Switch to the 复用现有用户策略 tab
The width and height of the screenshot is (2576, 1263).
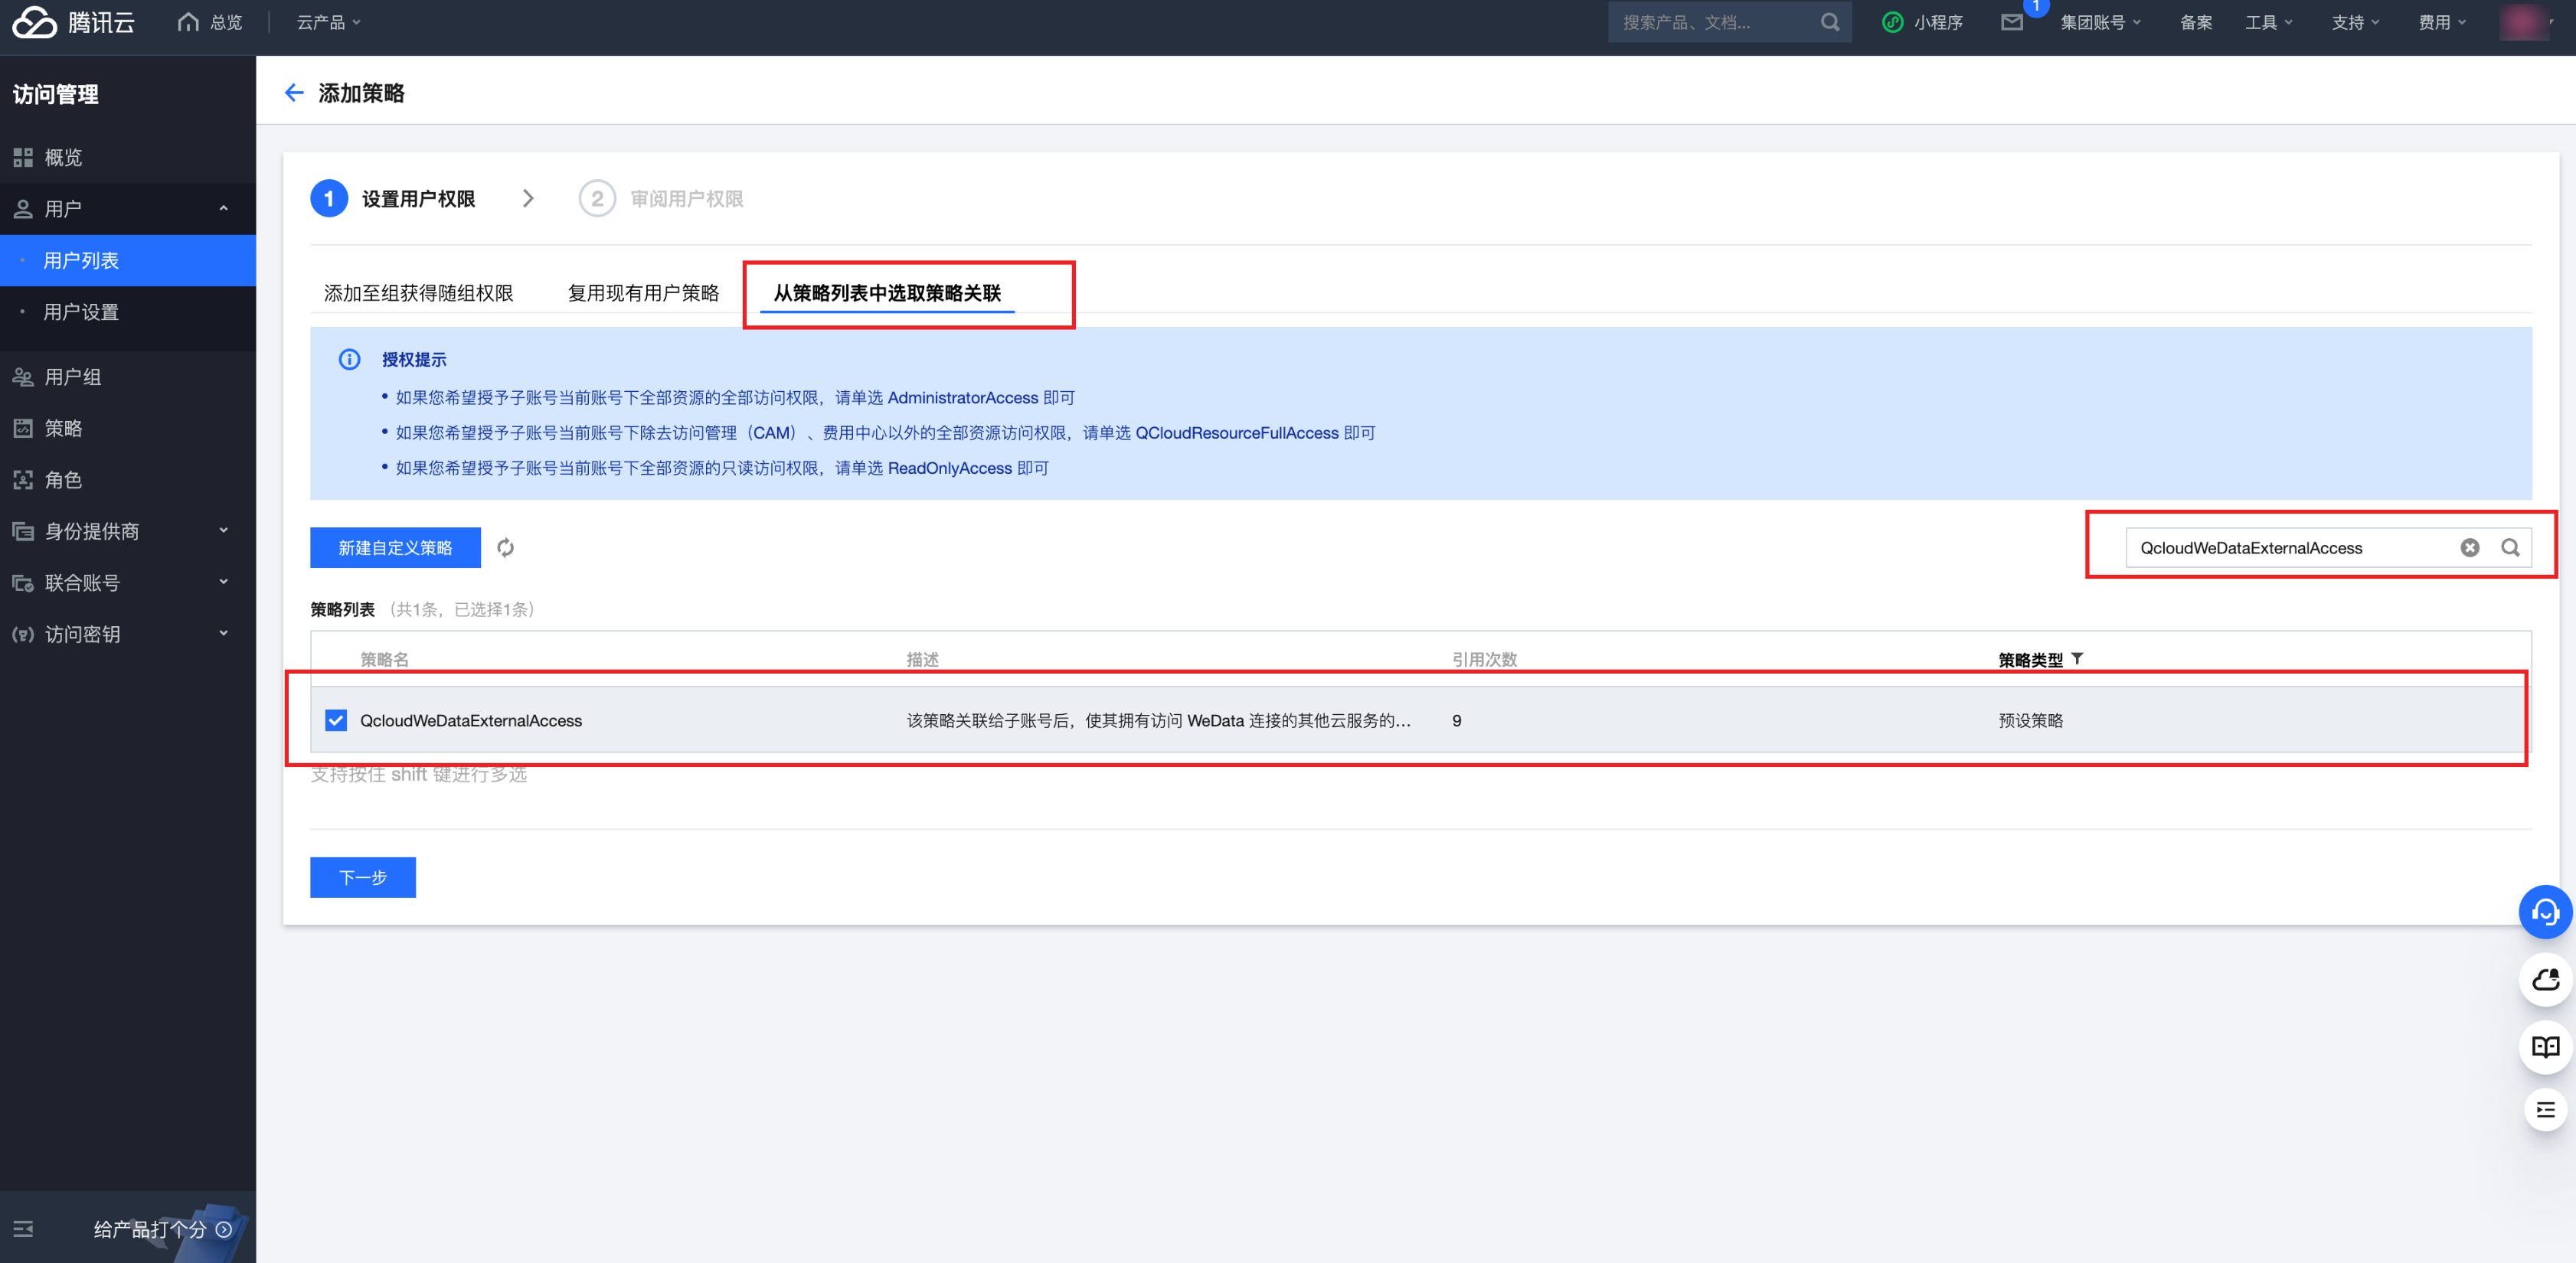point(643,293)
